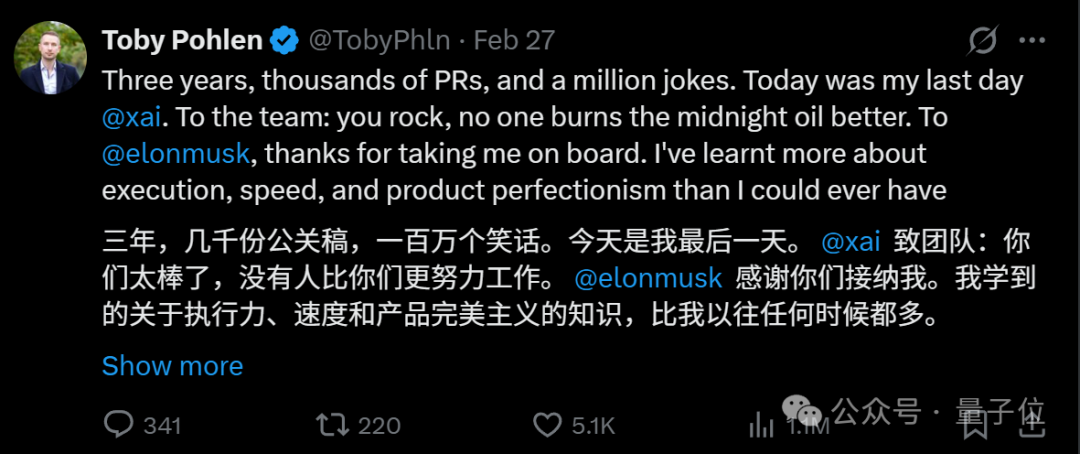Click the retweet arrows icon
The height and width of the screenshot is (454, 1080).
[332, 425]
